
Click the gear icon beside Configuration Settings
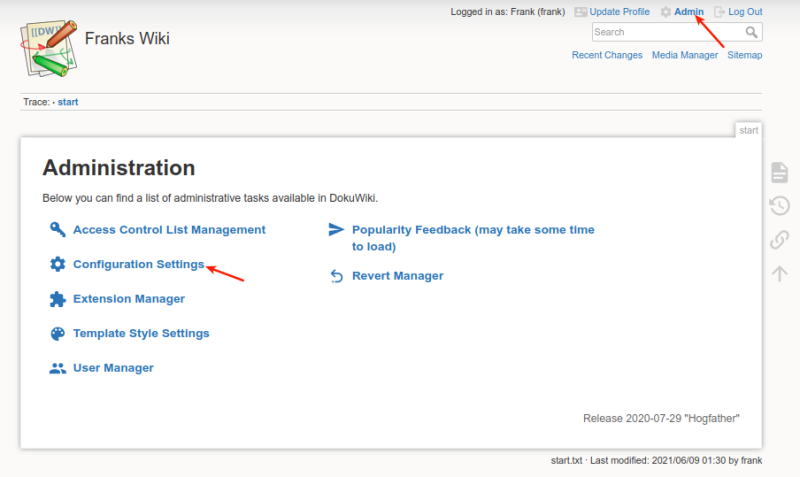58,264
